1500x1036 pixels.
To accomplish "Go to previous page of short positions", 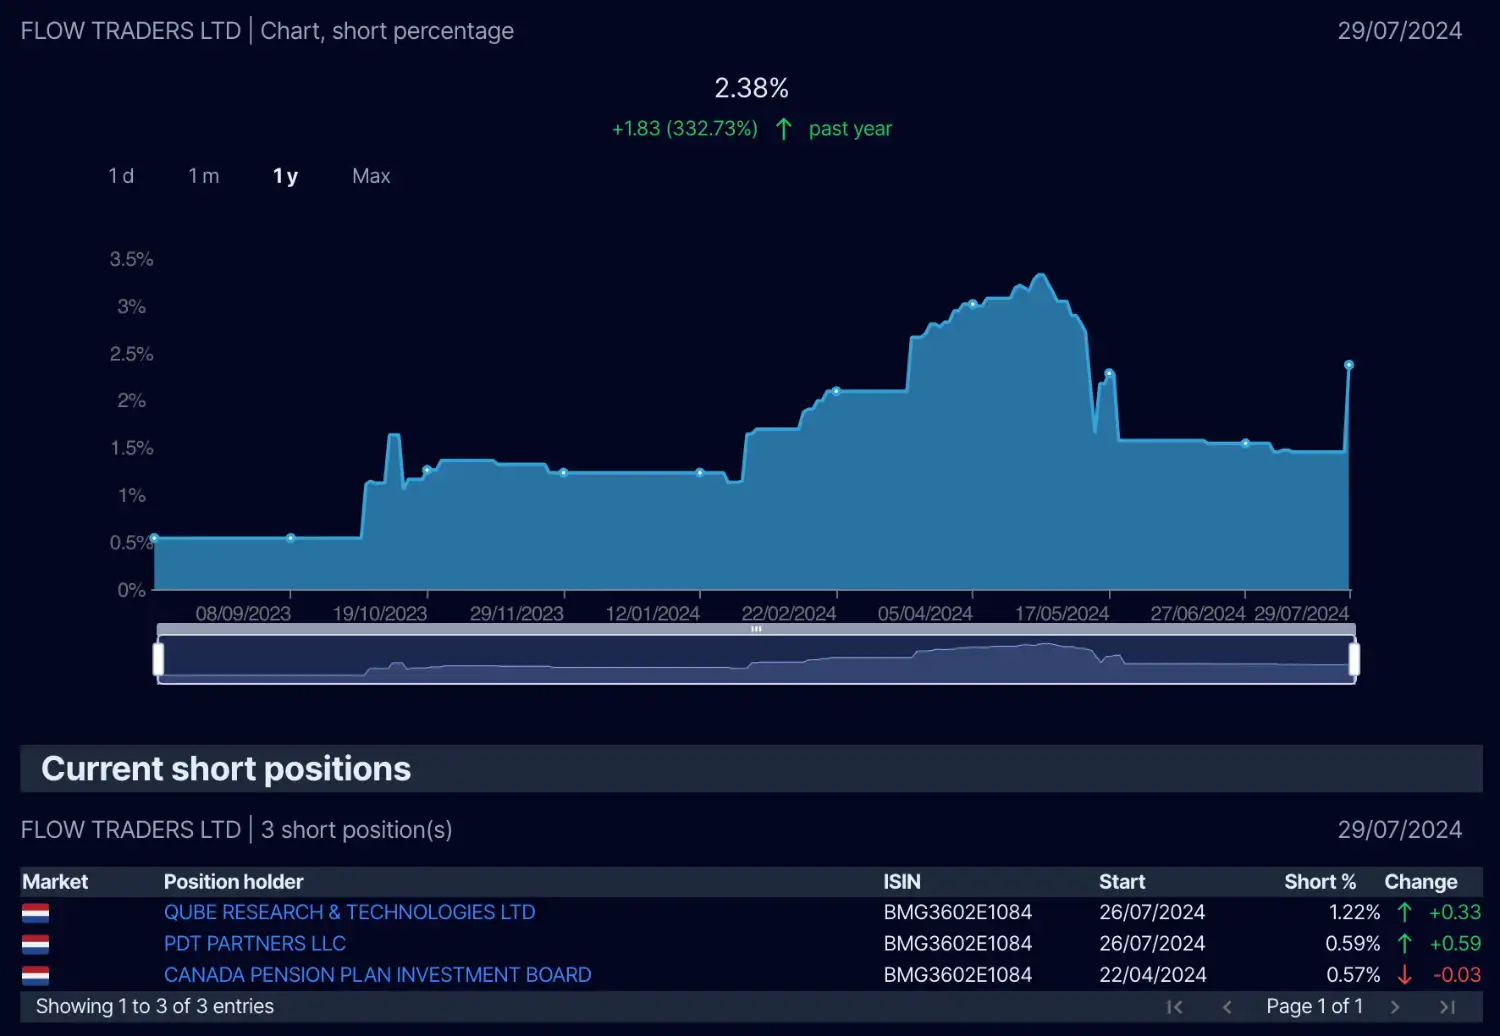I will [x=1227, y=1007].
